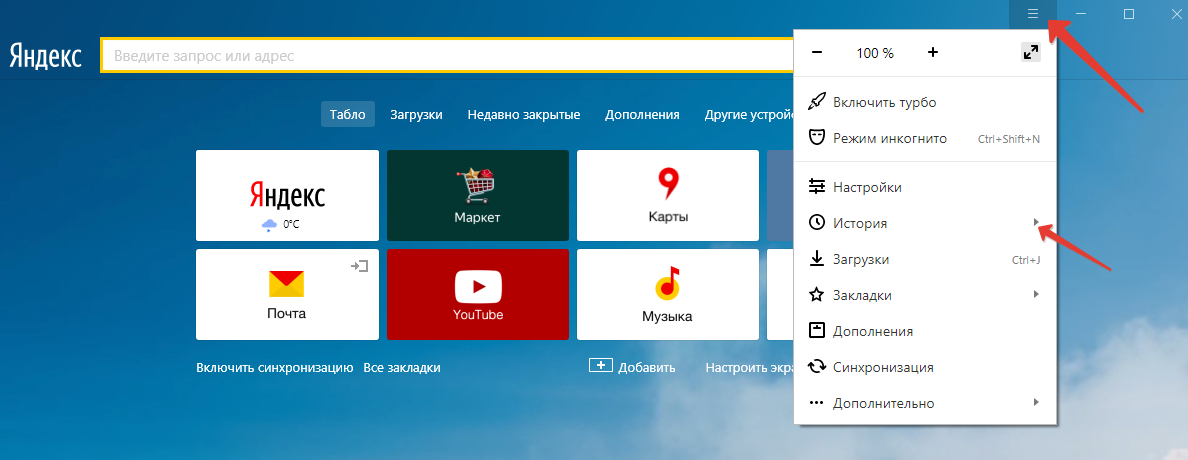Expand the Дополнительно submenu arrow
Screen dimensions: 1188x460
pyautogui.click(x=1036, y=402)
